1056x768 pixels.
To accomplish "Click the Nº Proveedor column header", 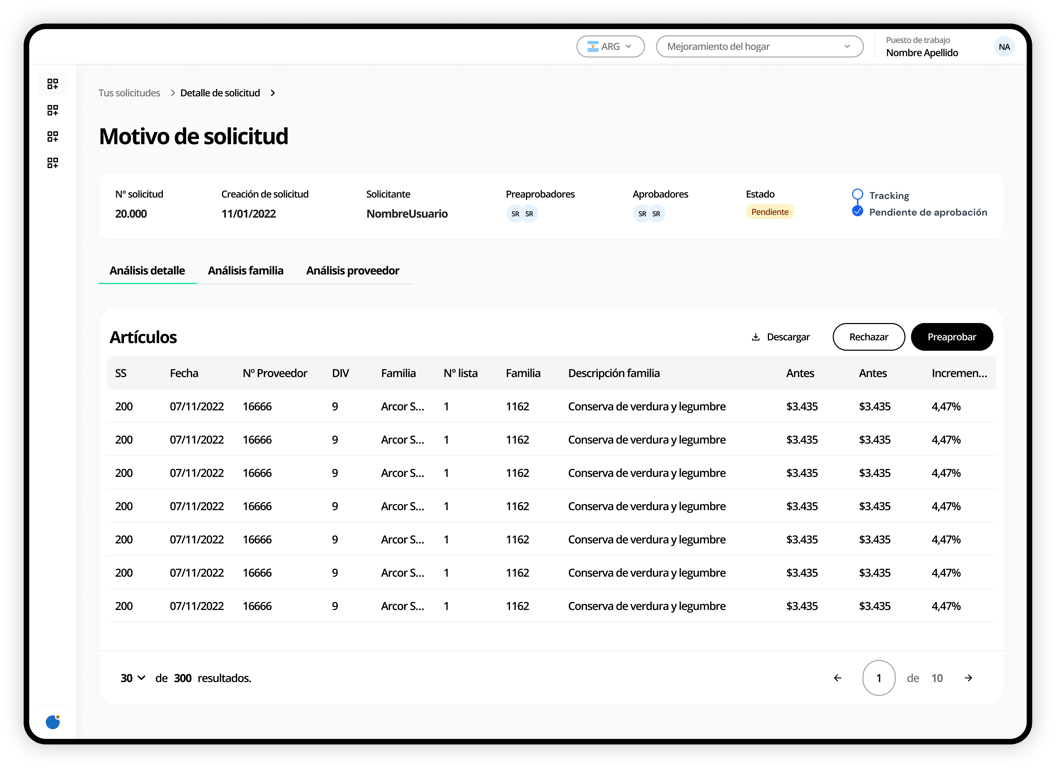I will [275, 373].
